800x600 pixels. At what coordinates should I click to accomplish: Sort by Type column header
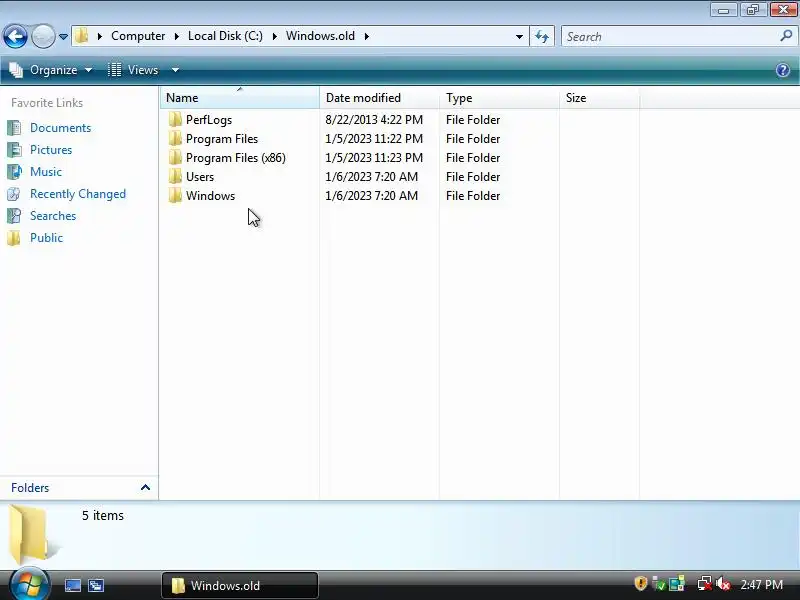coord(499,97)
